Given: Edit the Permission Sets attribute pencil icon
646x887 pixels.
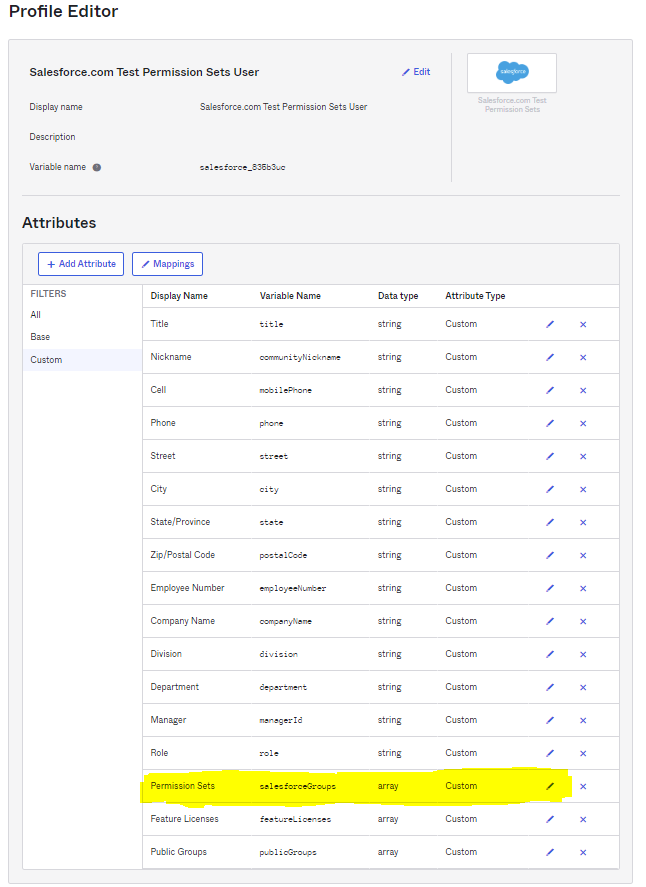Looking at the screenshot, I should click(x=549, y=786).
